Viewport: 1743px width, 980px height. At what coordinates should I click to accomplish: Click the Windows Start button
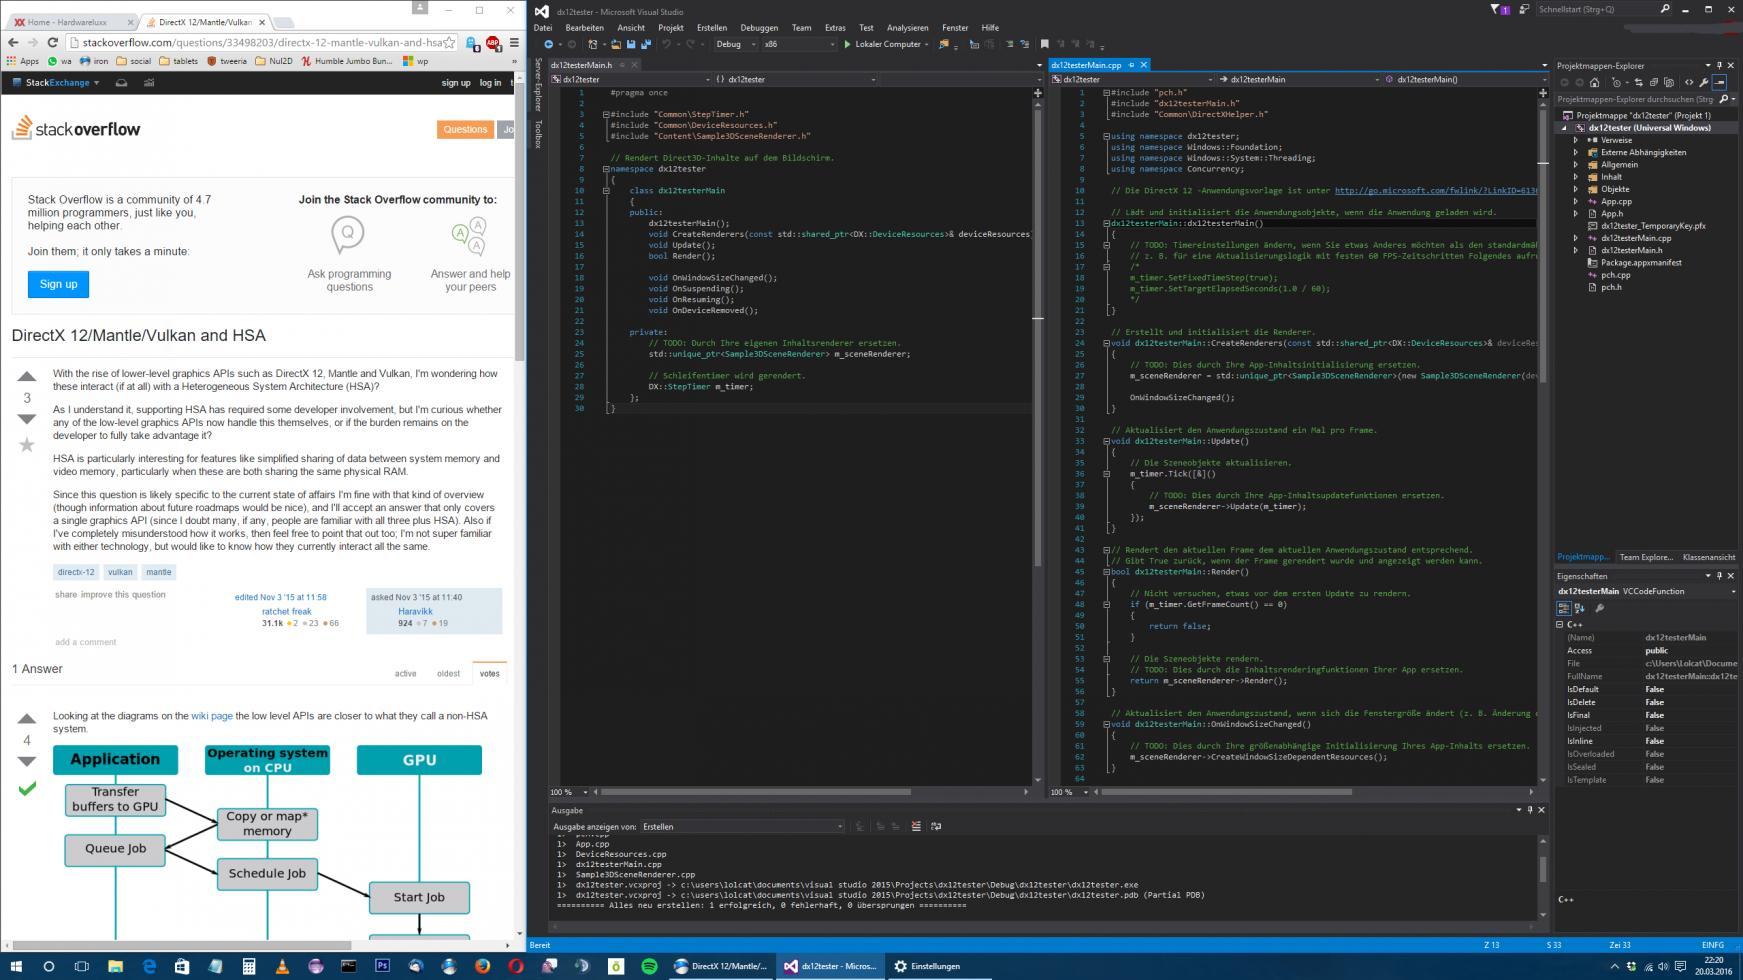tap(16, 966)
